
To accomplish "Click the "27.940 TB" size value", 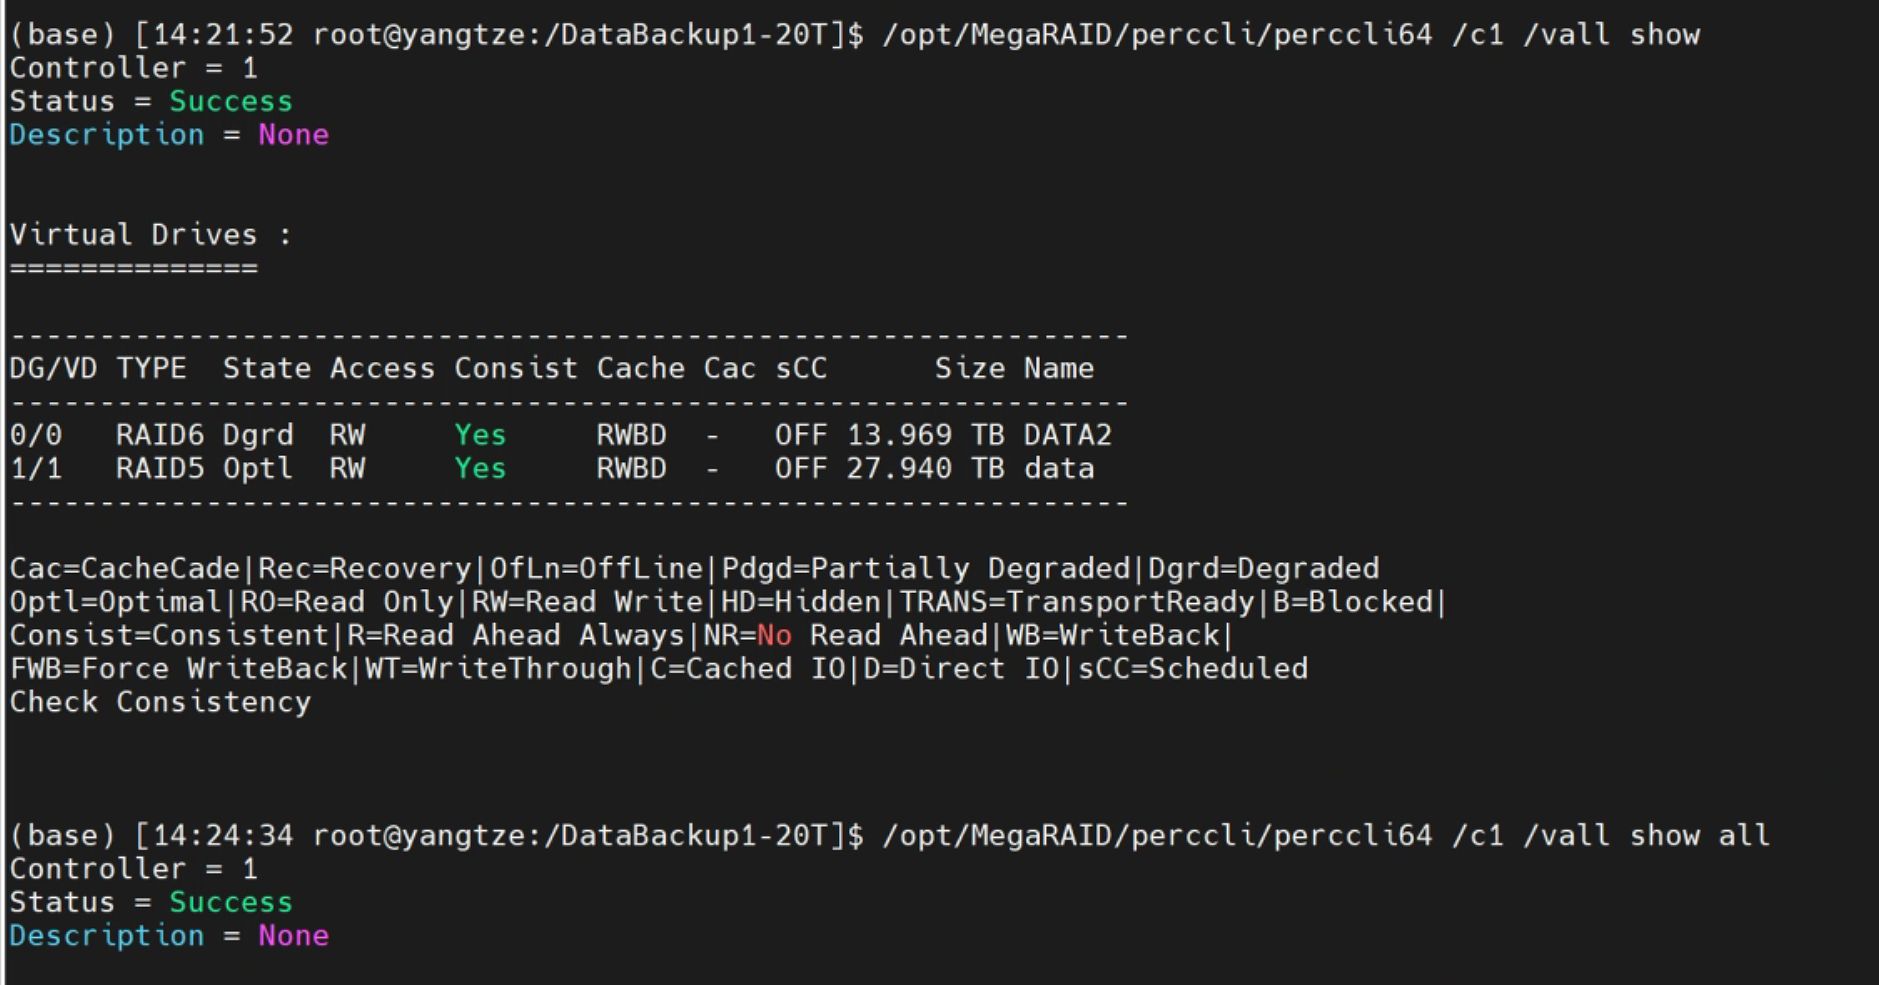I will point(925,469).
